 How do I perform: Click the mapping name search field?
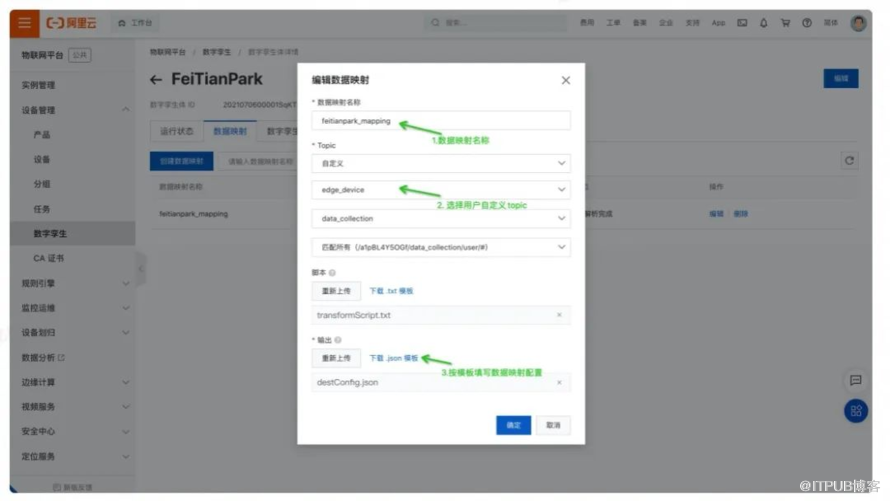(259, 161)
